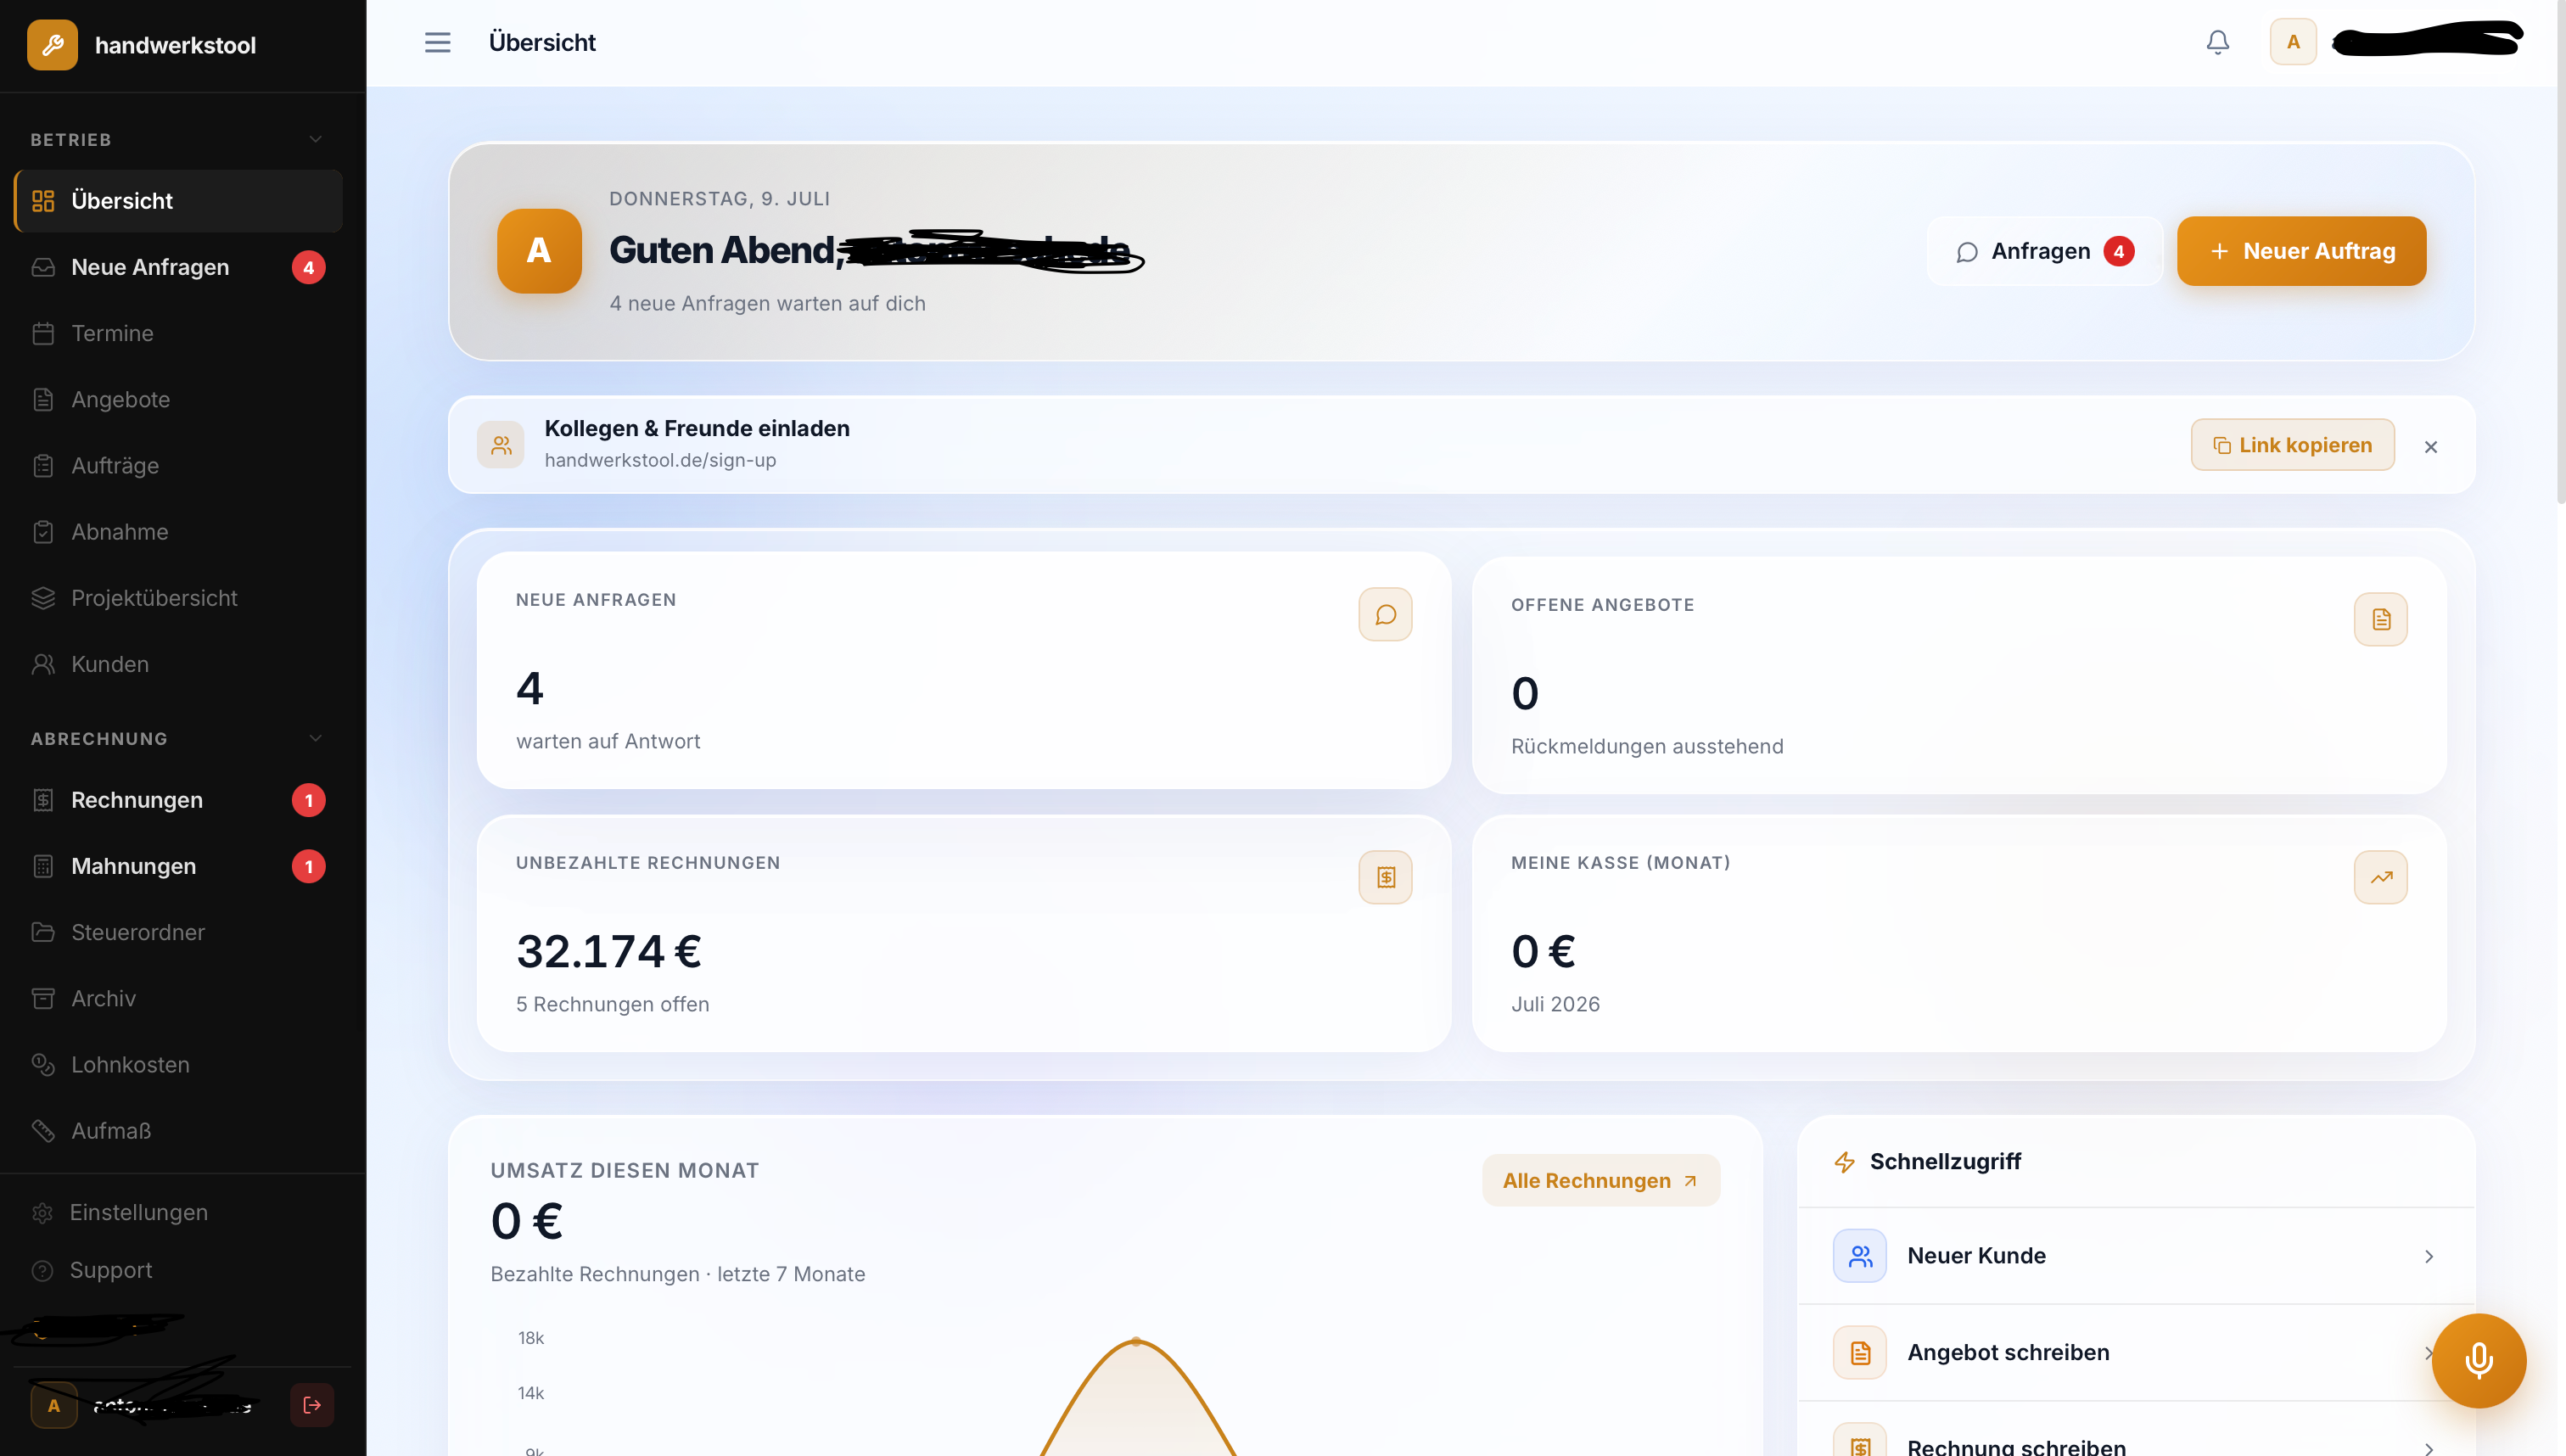Click the notification bell icon
Viewport: 2566px width, 1456px height.
pos(2217,42)
